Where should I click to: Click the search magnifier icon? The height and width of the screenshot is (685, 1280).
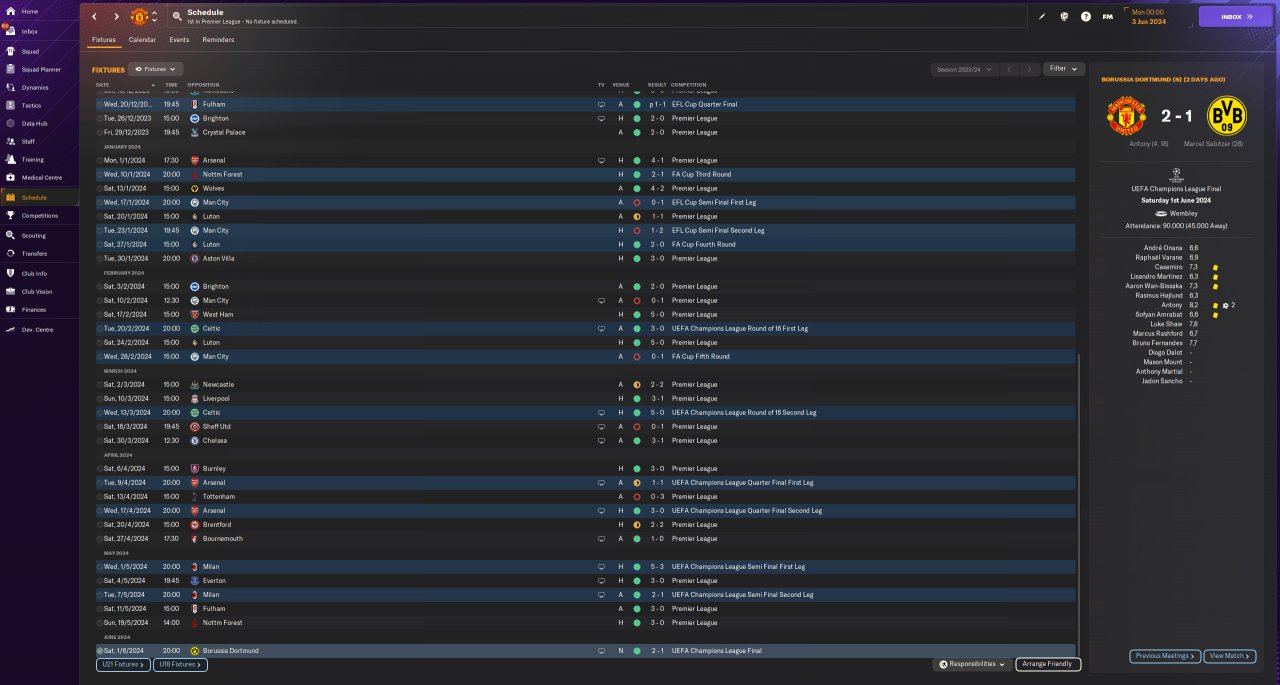tap(177, 17)
